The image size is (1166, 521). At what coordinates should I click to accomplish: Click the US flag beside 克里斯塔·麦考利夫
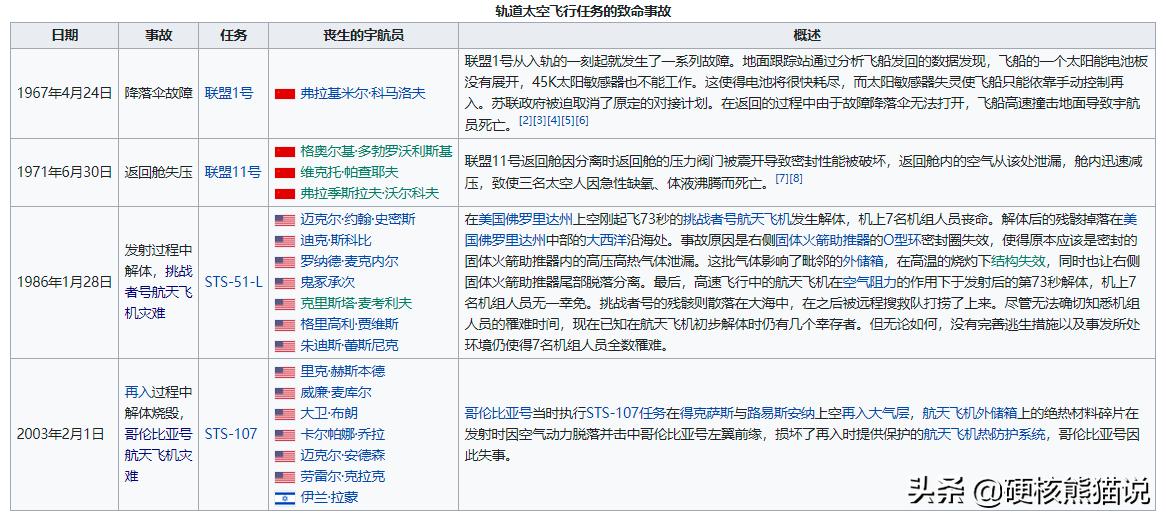point(285,304)
